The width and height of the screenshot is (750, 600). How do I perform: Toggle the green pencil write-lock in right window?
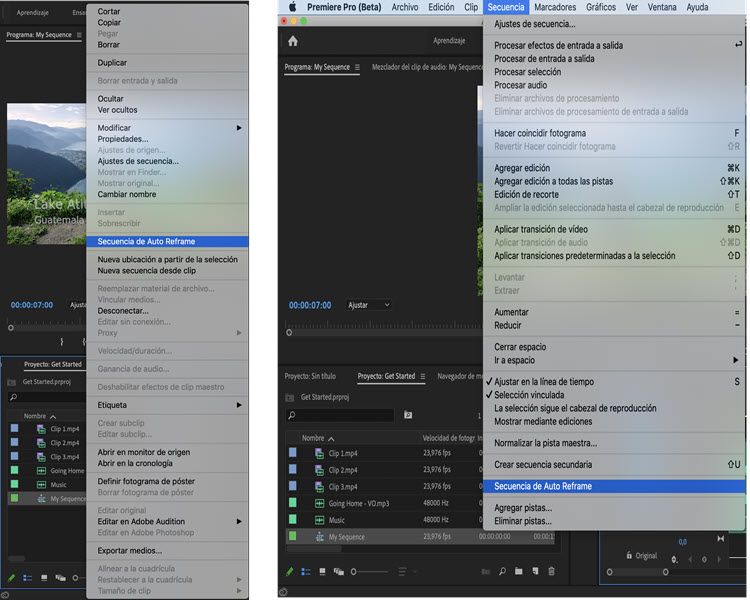[289, 571]
